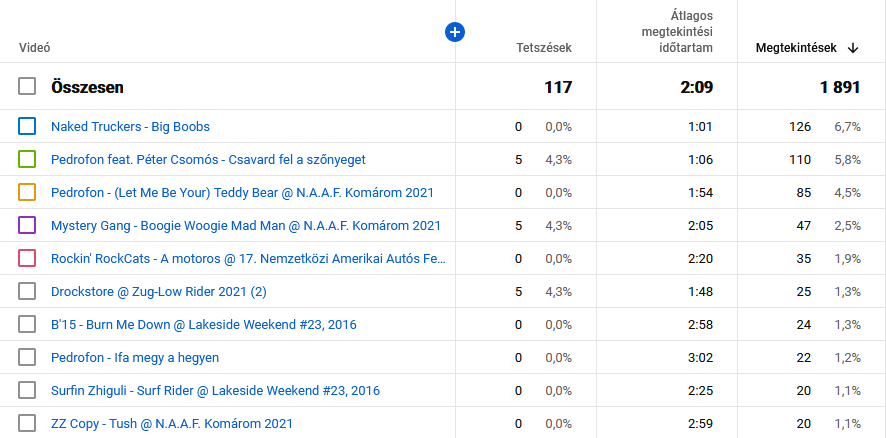Screen dimensions: 886x438
Task: Check the pink Rockin' RockCats checkbox
Action: 27,259
